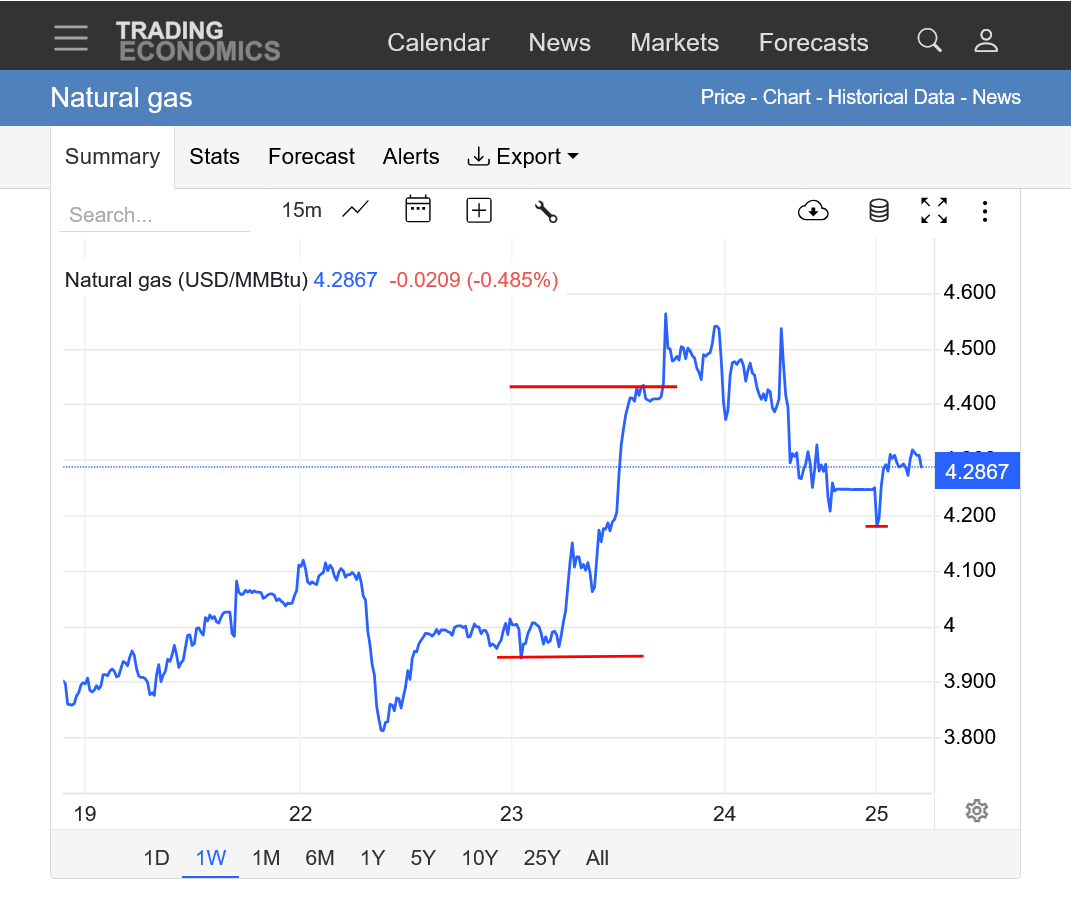Click the chart Search input field

point(154,215)
